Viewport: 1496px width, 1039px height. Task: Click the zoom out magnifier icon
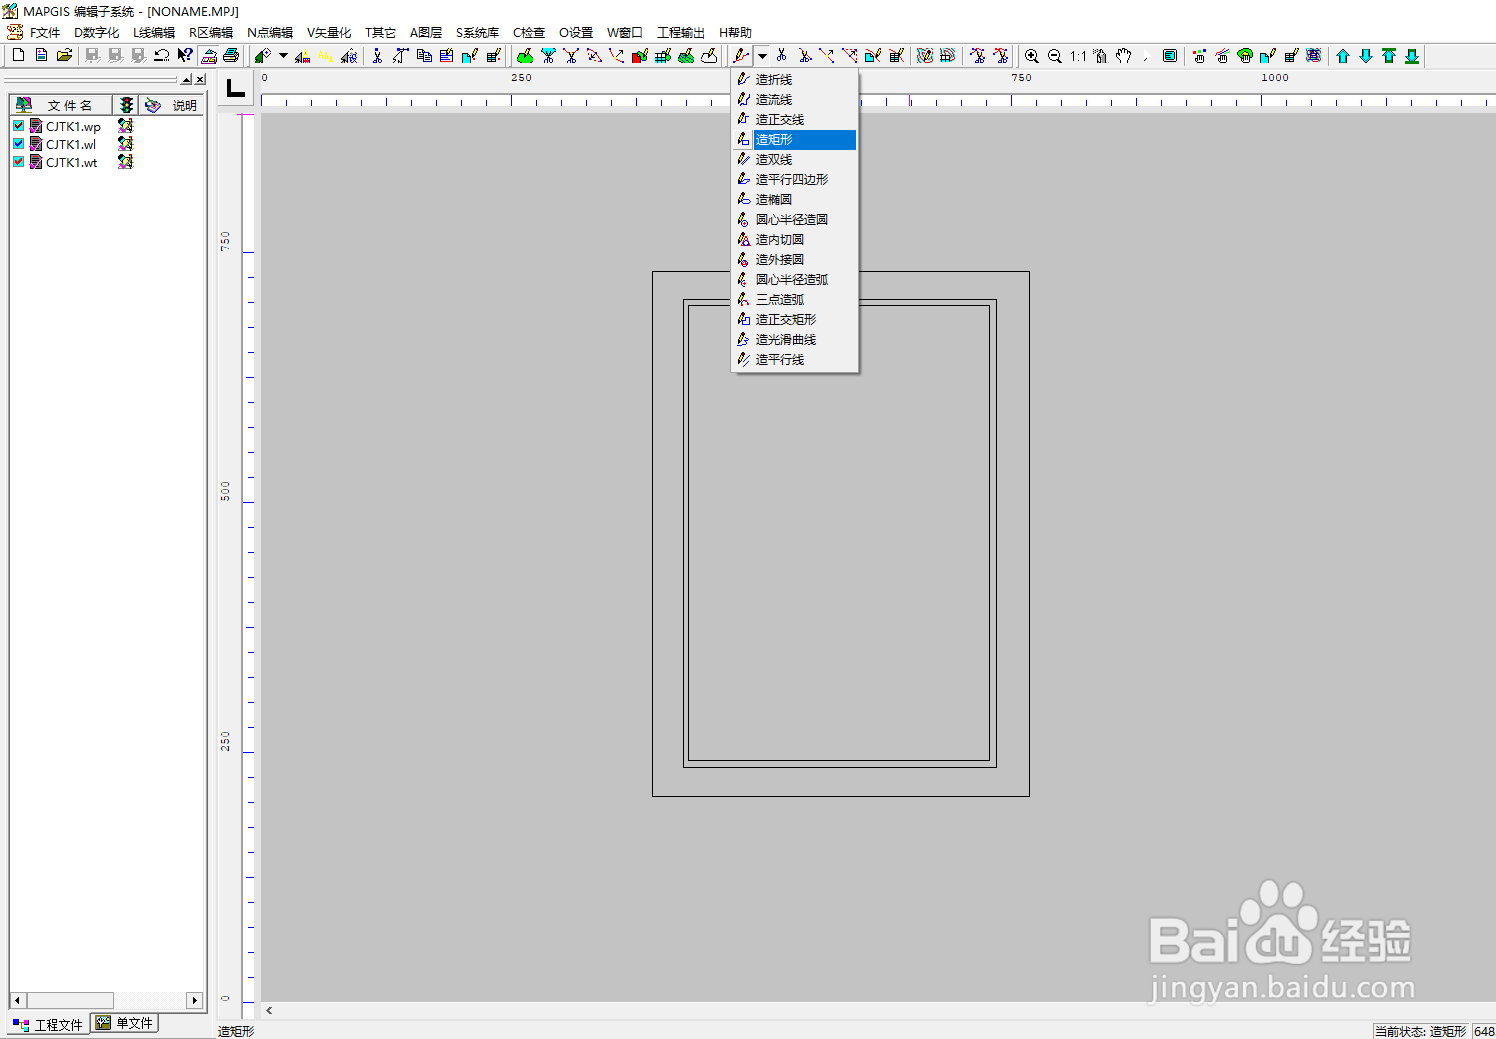(1055, 56)
